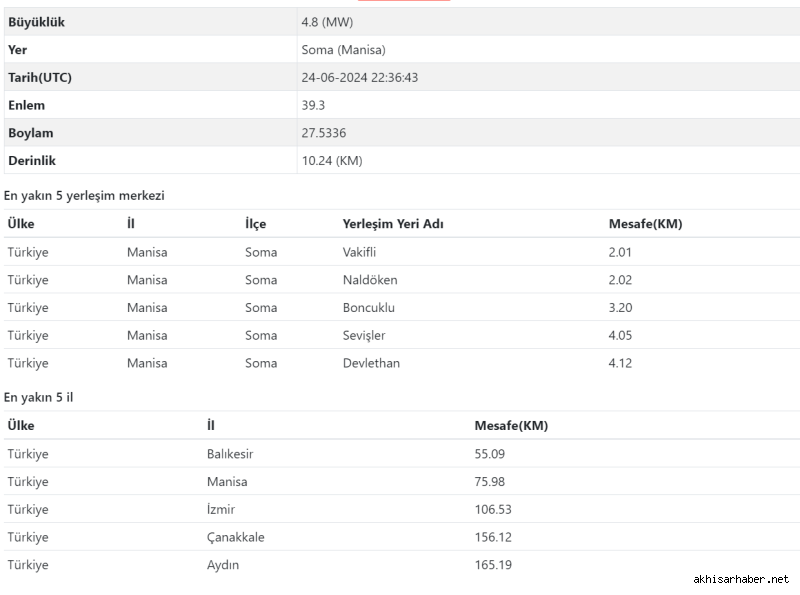Select the latitude value 39.3
The image size is (800, 595).
313,105
